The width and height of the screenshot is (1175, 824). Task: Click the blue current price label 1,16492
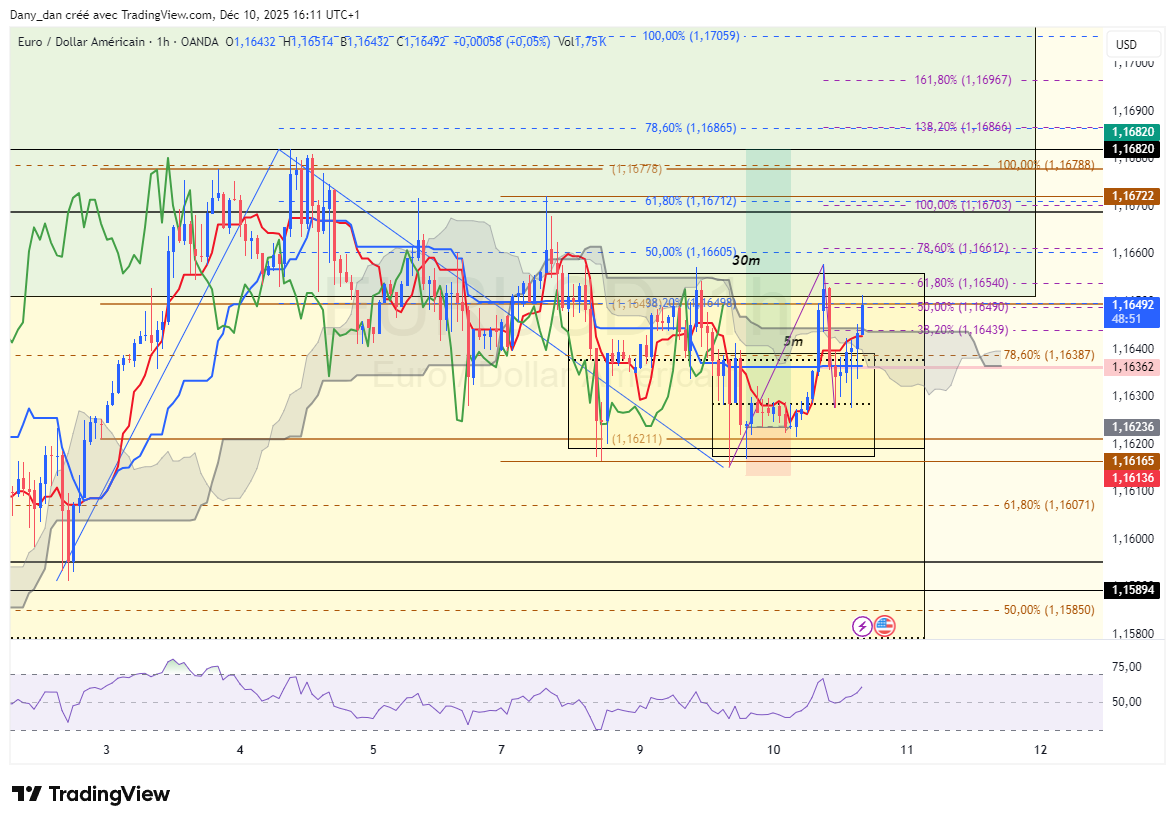[1132, 312]
